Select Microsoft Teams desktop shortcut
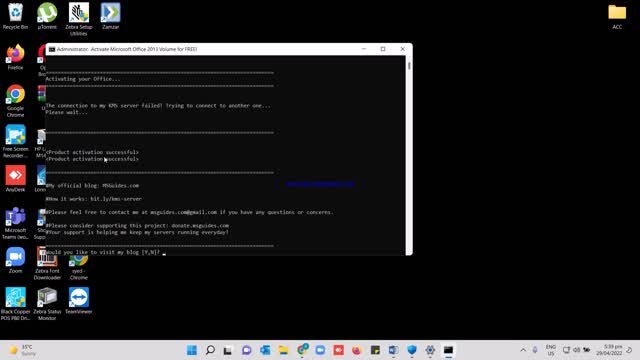The height and width of the screenshot is (360, 640). pyautogui.click(x=16, y=223)
